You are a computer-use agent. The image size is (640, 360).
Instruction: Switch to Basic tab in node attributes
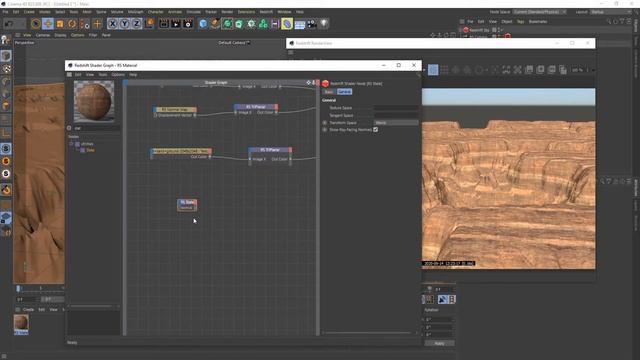click(329, 92)
